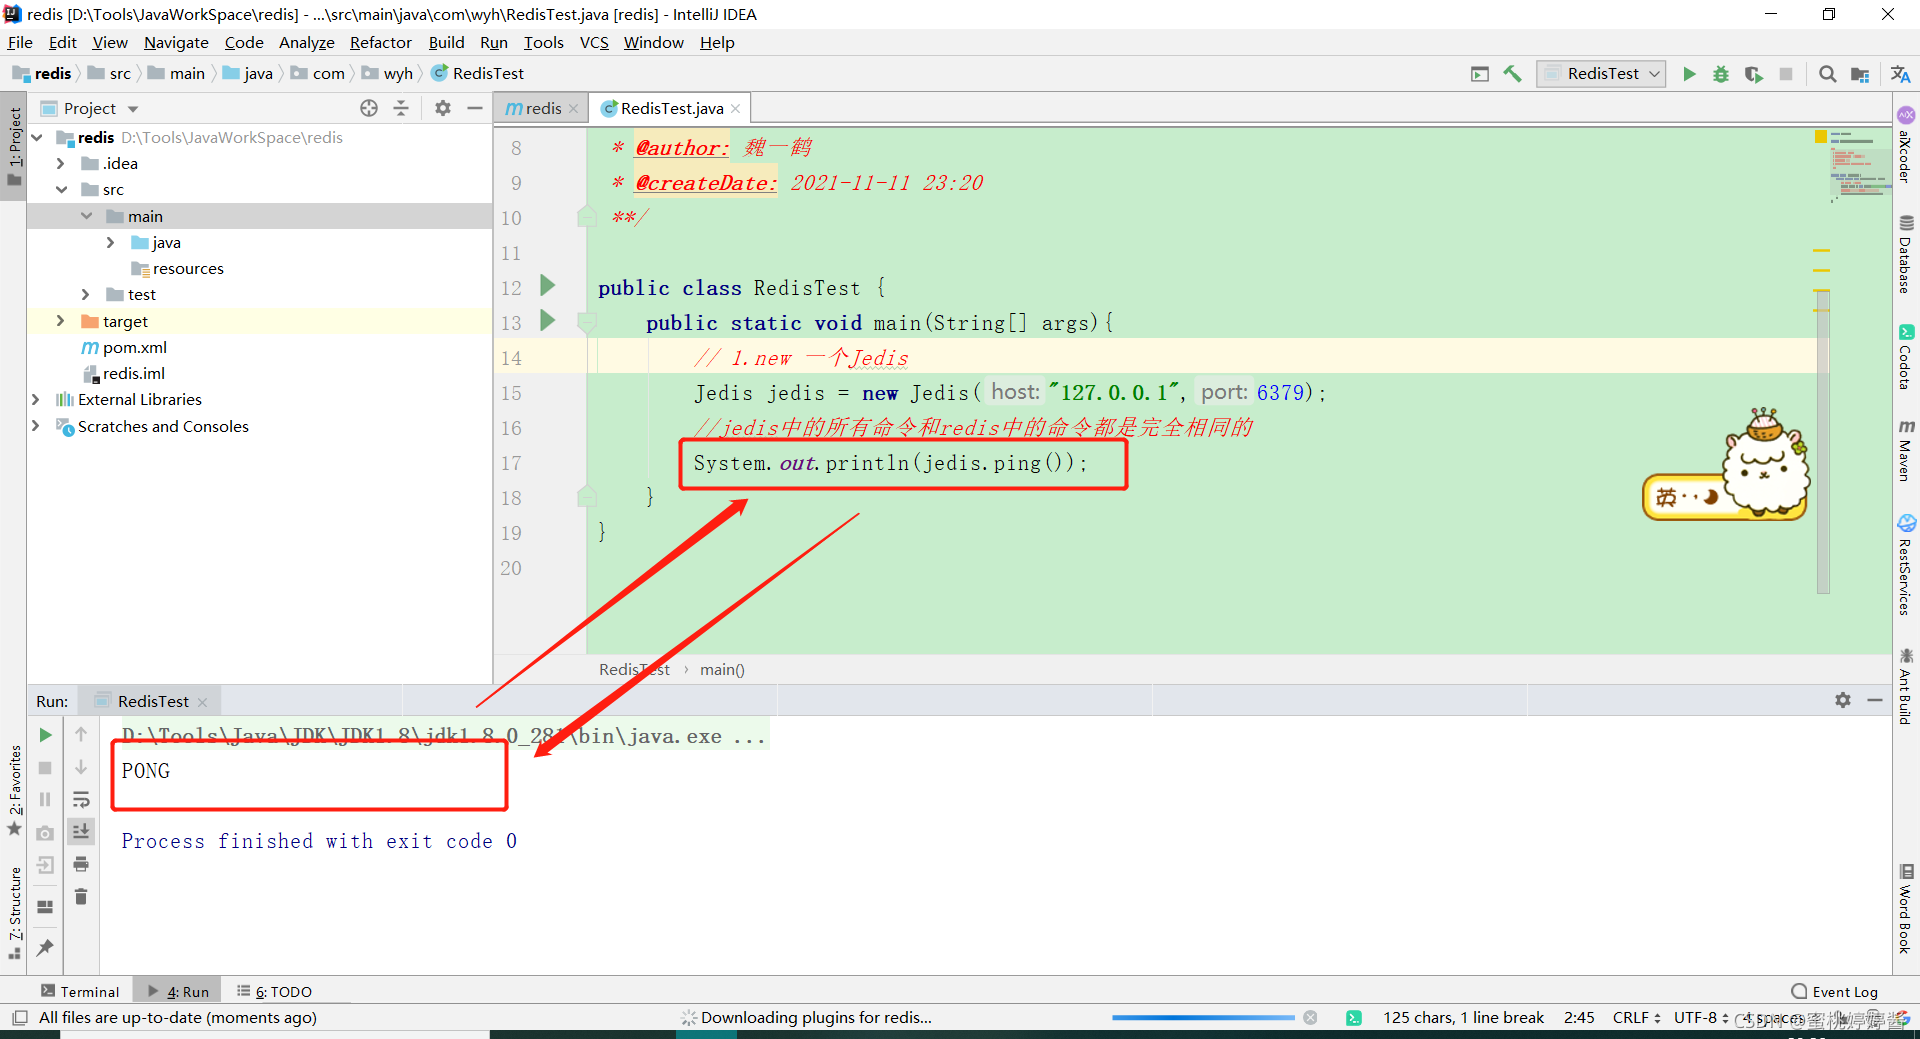Expand the target folder
1920x1039 pixels.
click(61, 321)
